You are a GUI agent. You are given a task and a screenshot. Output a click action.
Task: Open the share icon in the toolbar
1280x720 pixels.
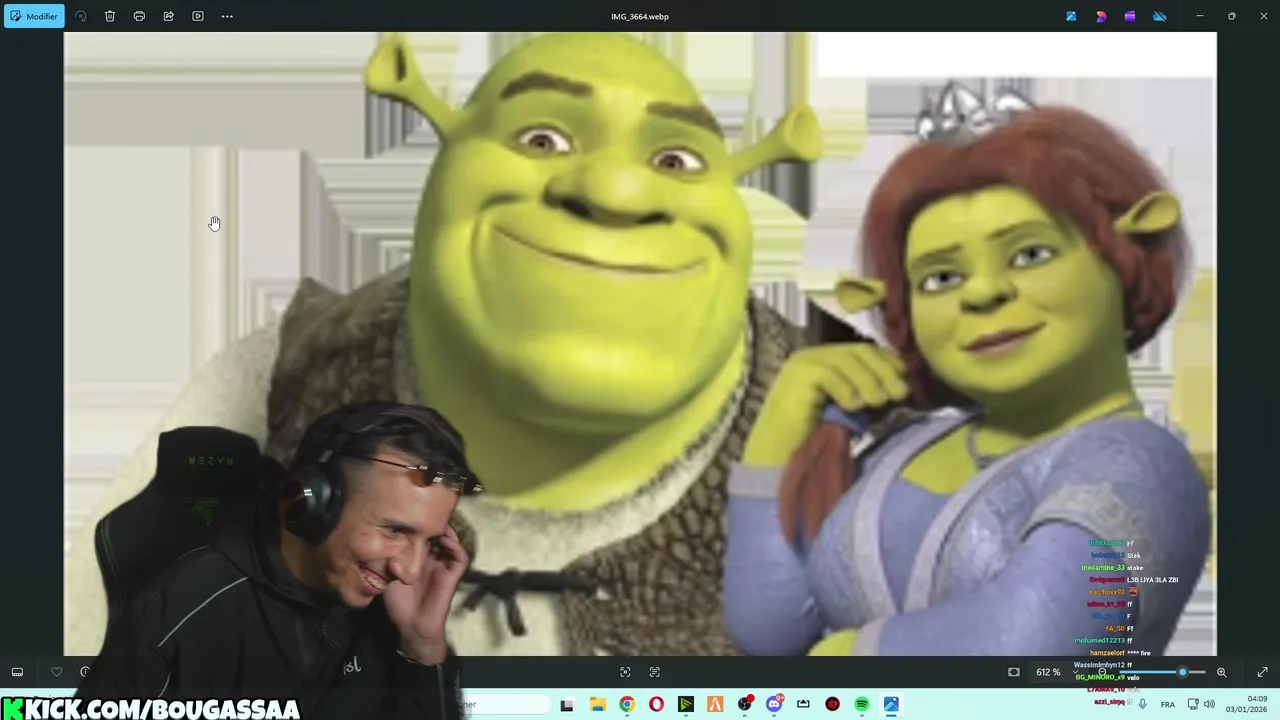tap(168, 16)
